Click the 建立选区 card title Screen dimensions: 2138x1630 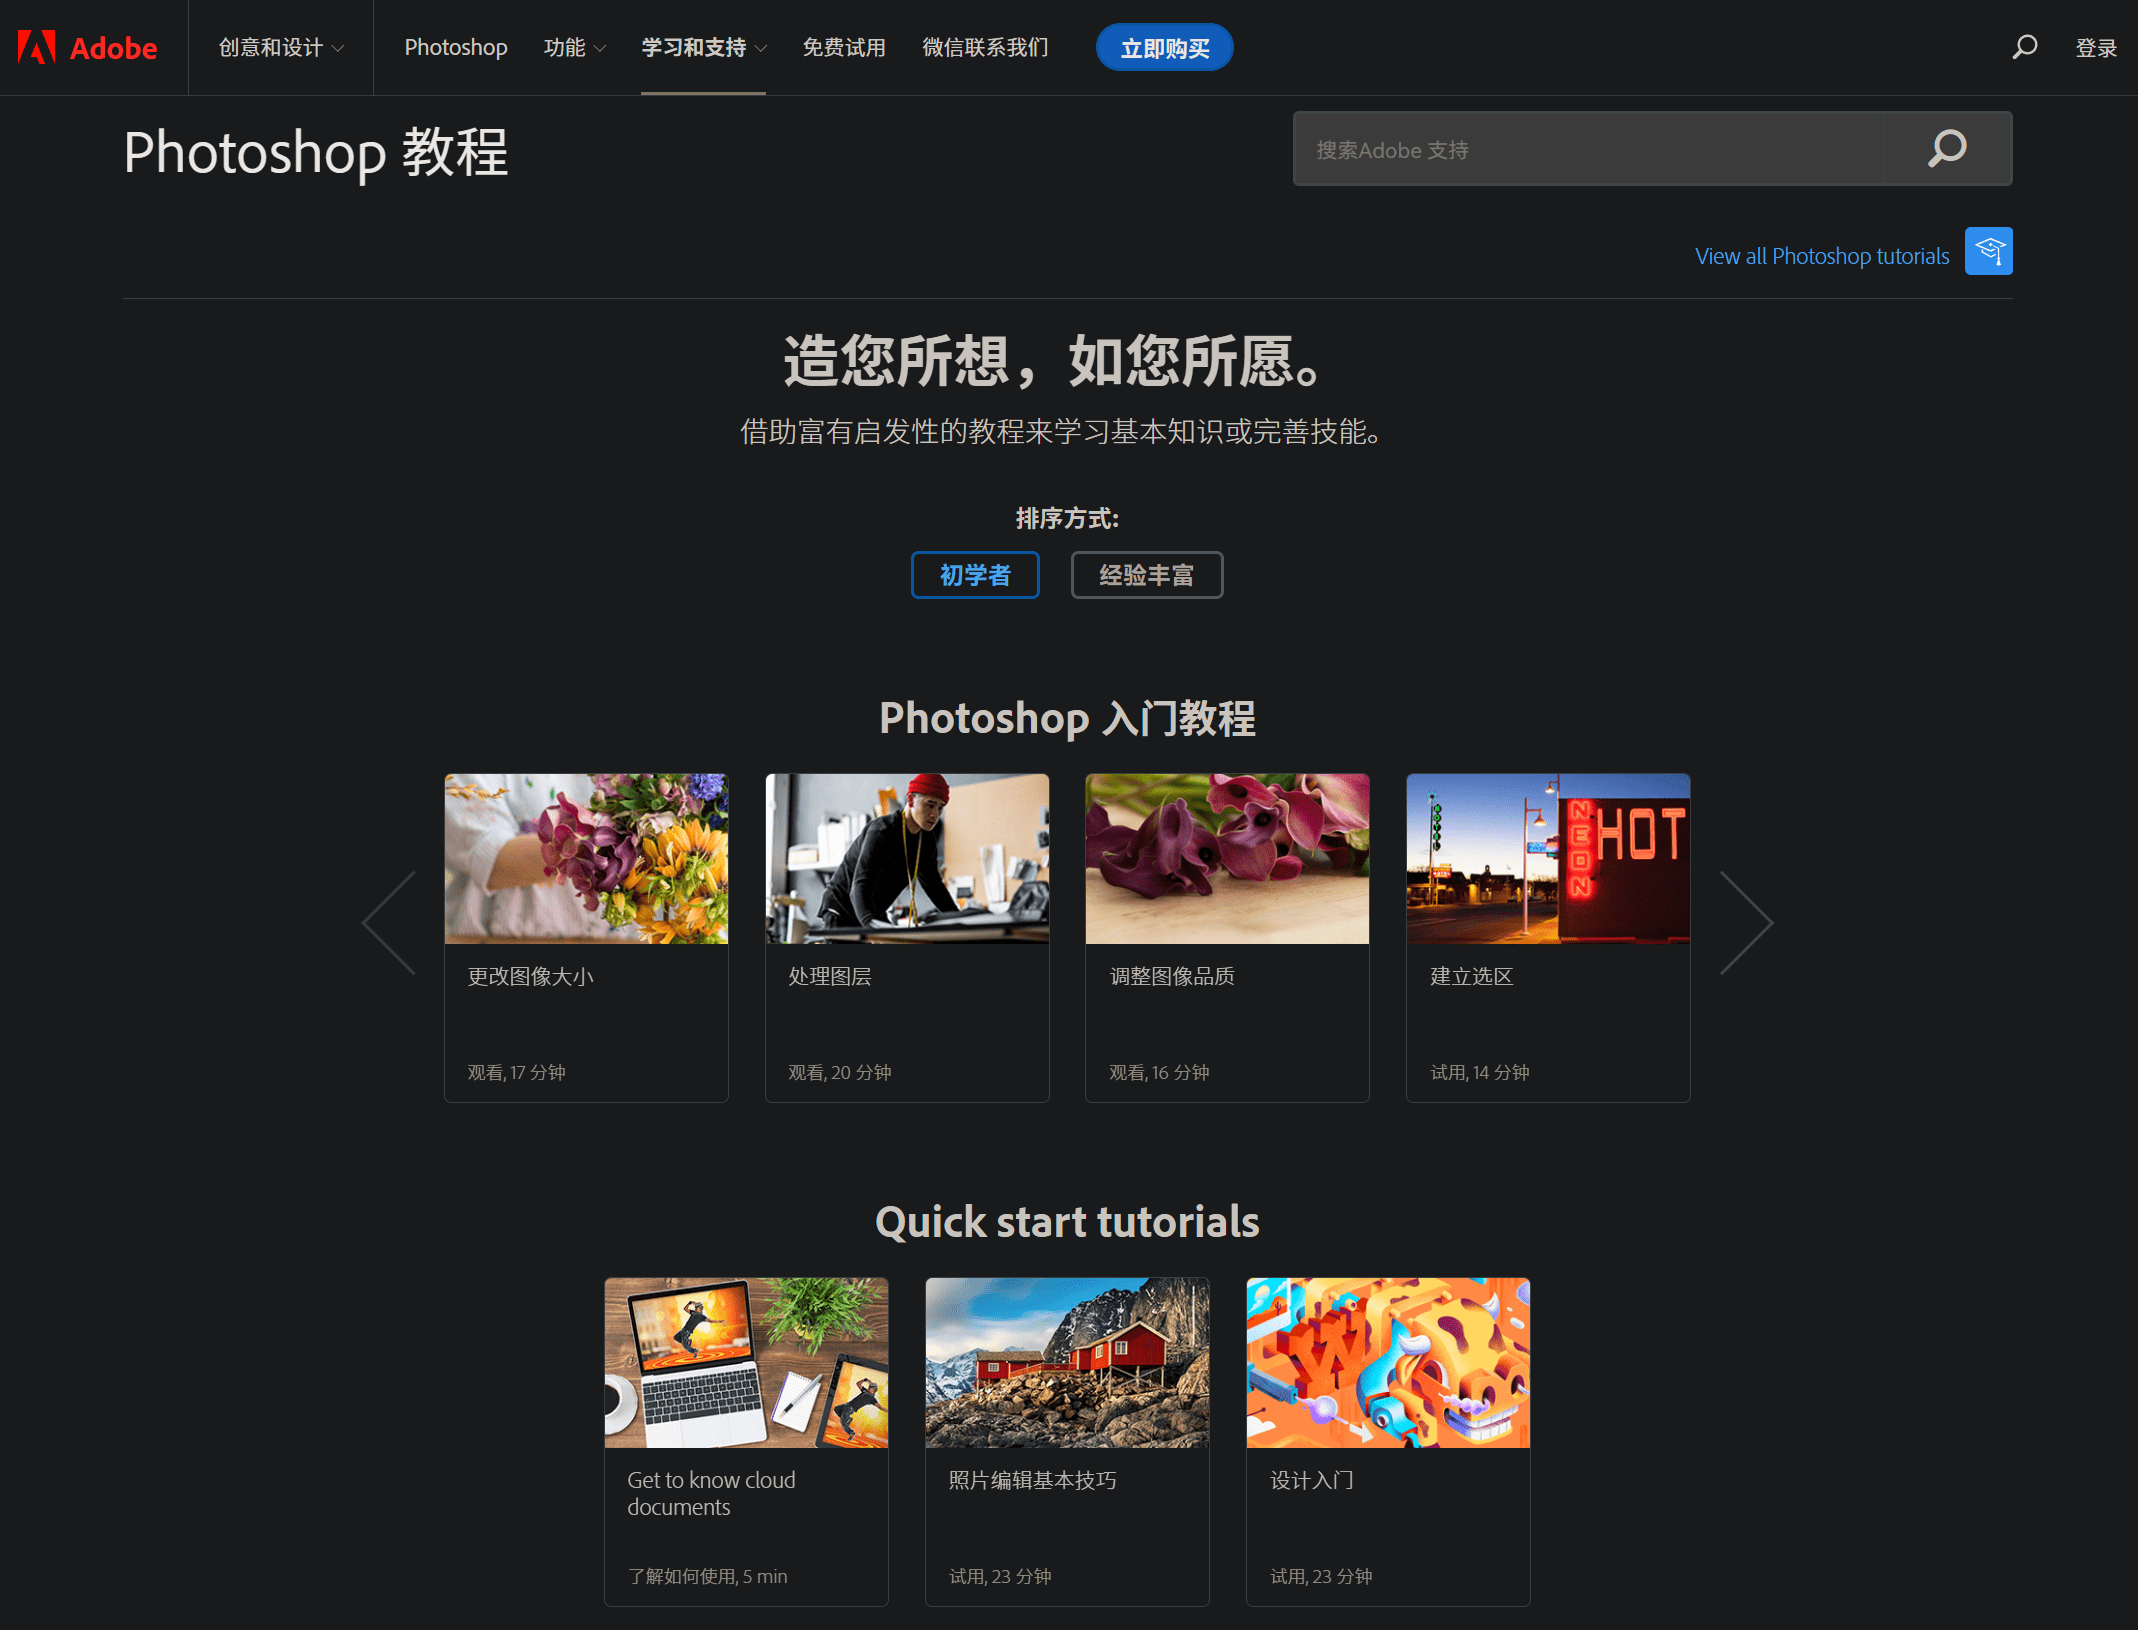[1472, 976]
